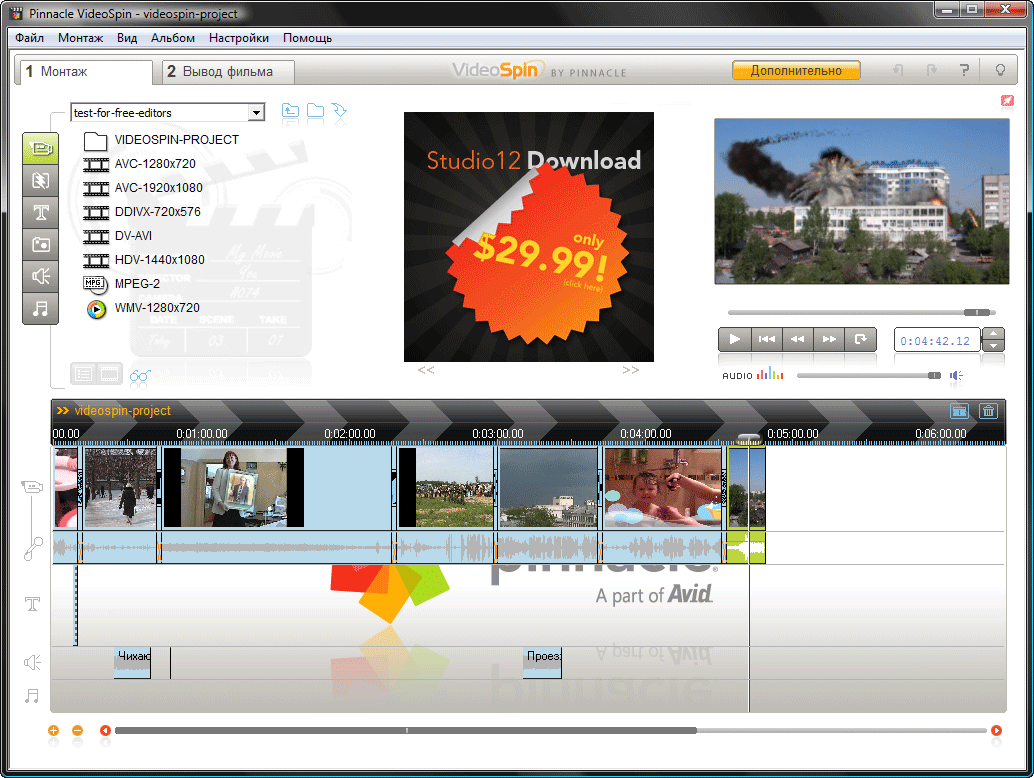Open the Настройки menu
This screenshot has width=1034, height=778.
[239, 38]
